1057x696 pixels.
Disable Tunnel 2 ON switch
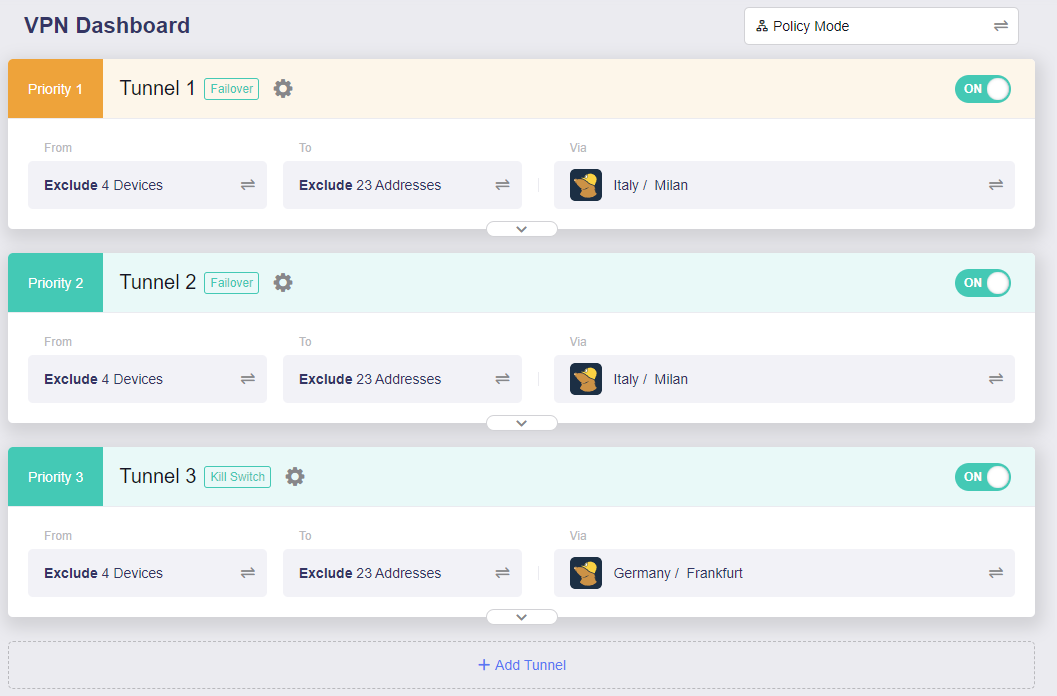pos(982,283)
